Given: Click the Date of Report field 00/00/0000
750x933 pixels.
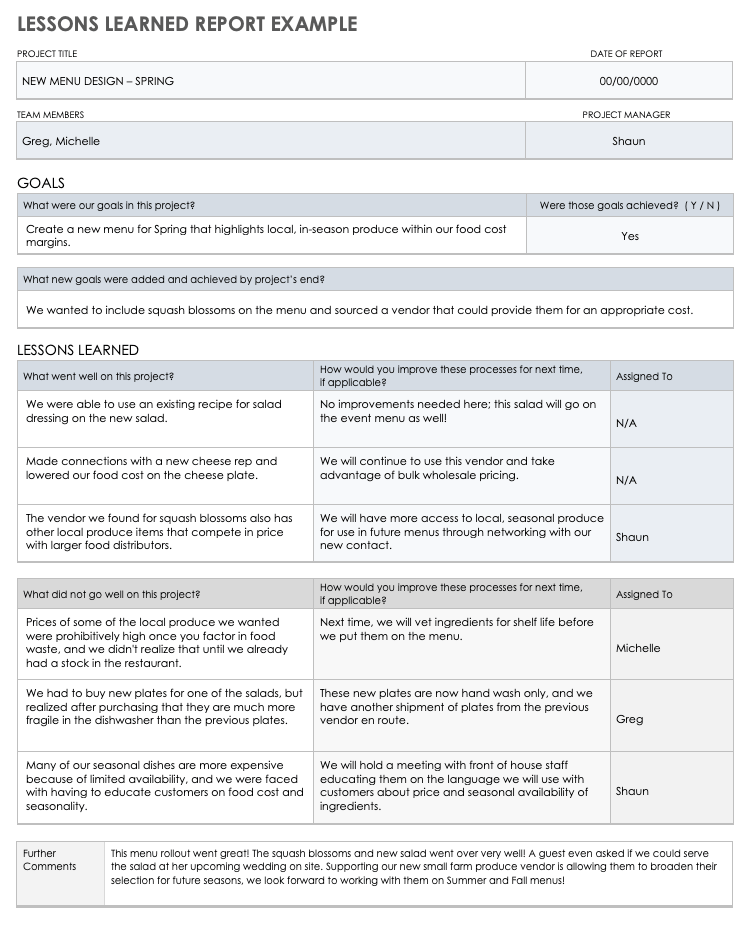Looking at the screenshot, I should [628, 81].
